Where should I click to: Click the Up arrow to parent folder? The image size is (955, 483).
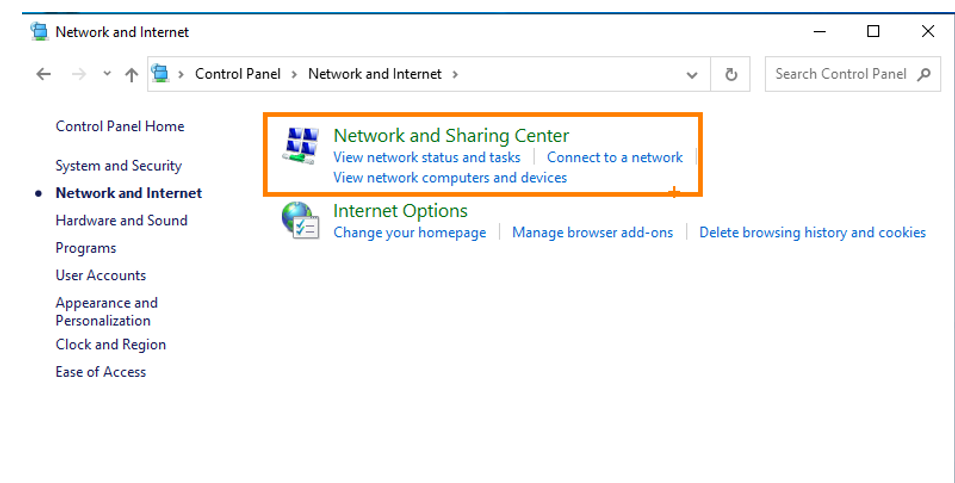pos(132,74)
